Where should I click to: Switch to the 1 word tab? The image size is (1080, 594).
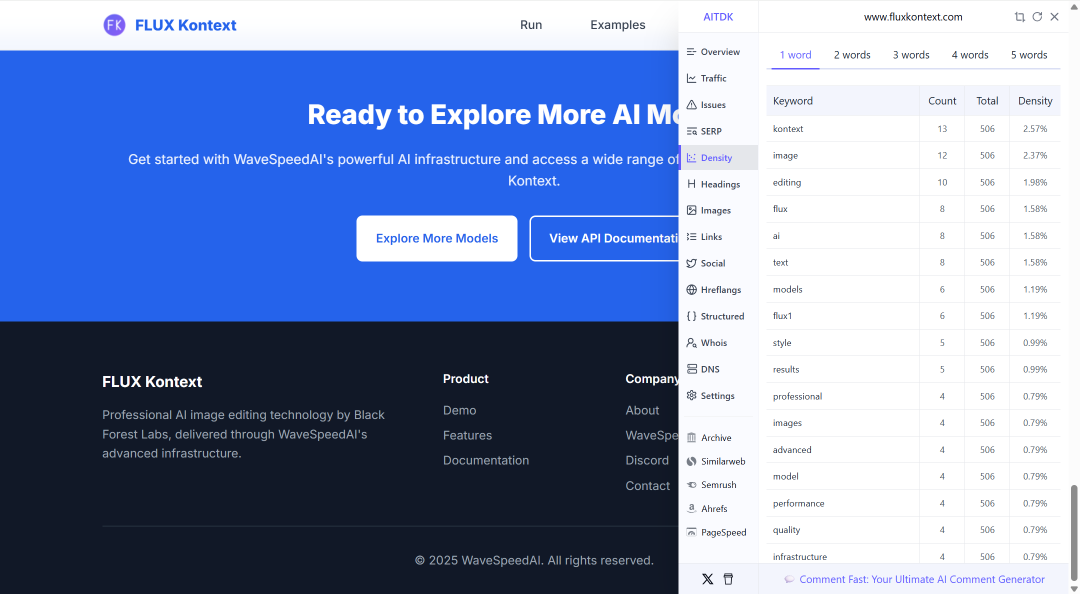(x=796, y=55)
